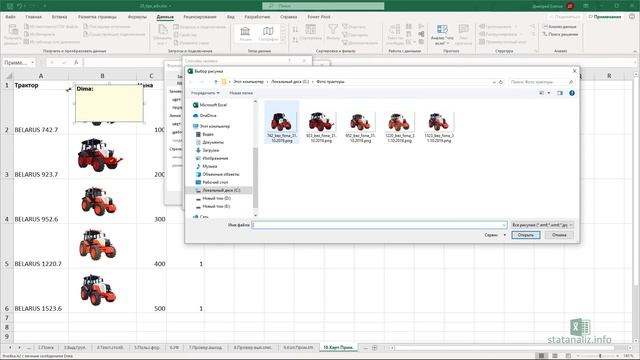
Task: Click the Лист прогноза icon
Action: pyautogui.click(x=463, y=34)
